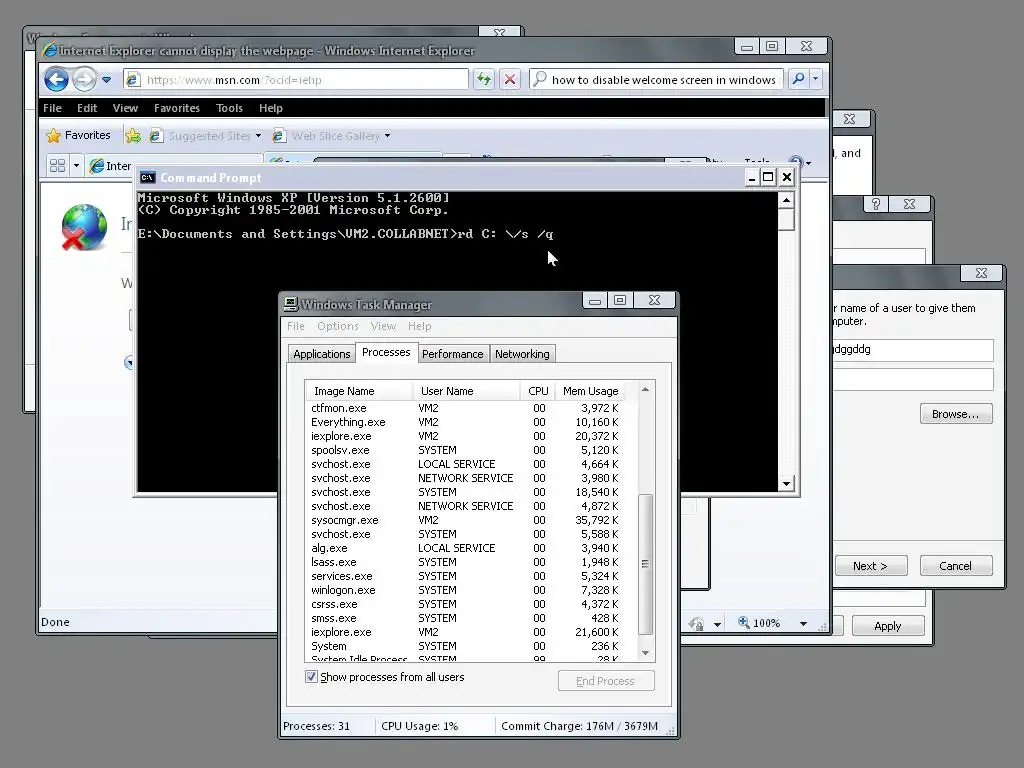This screenshot has width=1024, height=768.
Task: Open the Task Manager Help menu
Action: (x=419, y=326)
